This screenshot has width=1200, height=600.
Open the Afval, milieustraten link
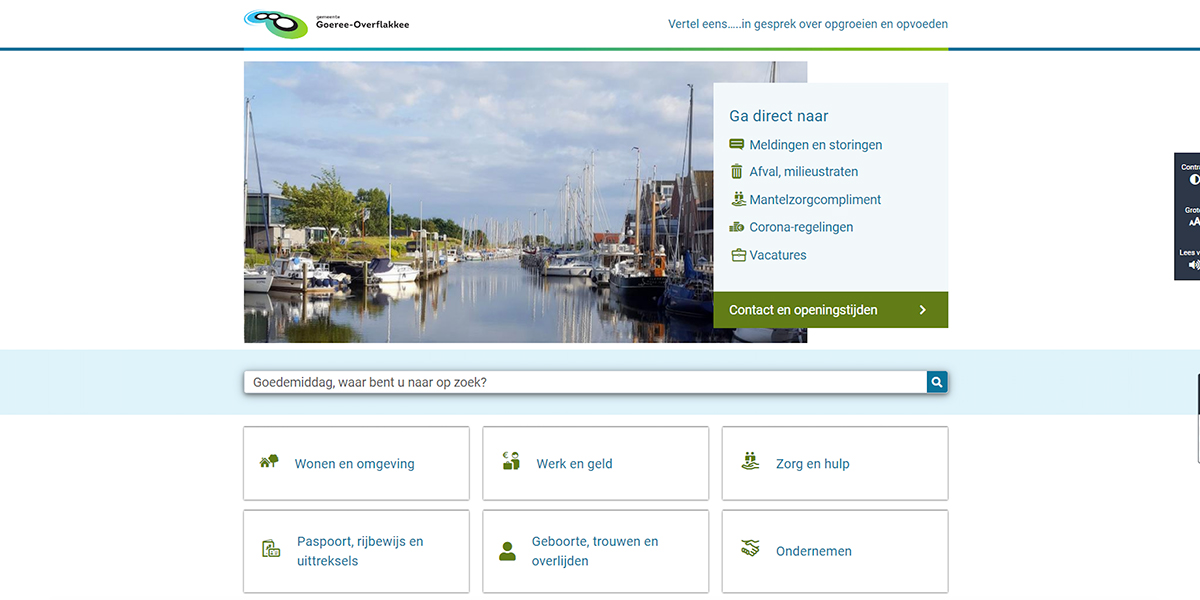[x=803, y=172]
